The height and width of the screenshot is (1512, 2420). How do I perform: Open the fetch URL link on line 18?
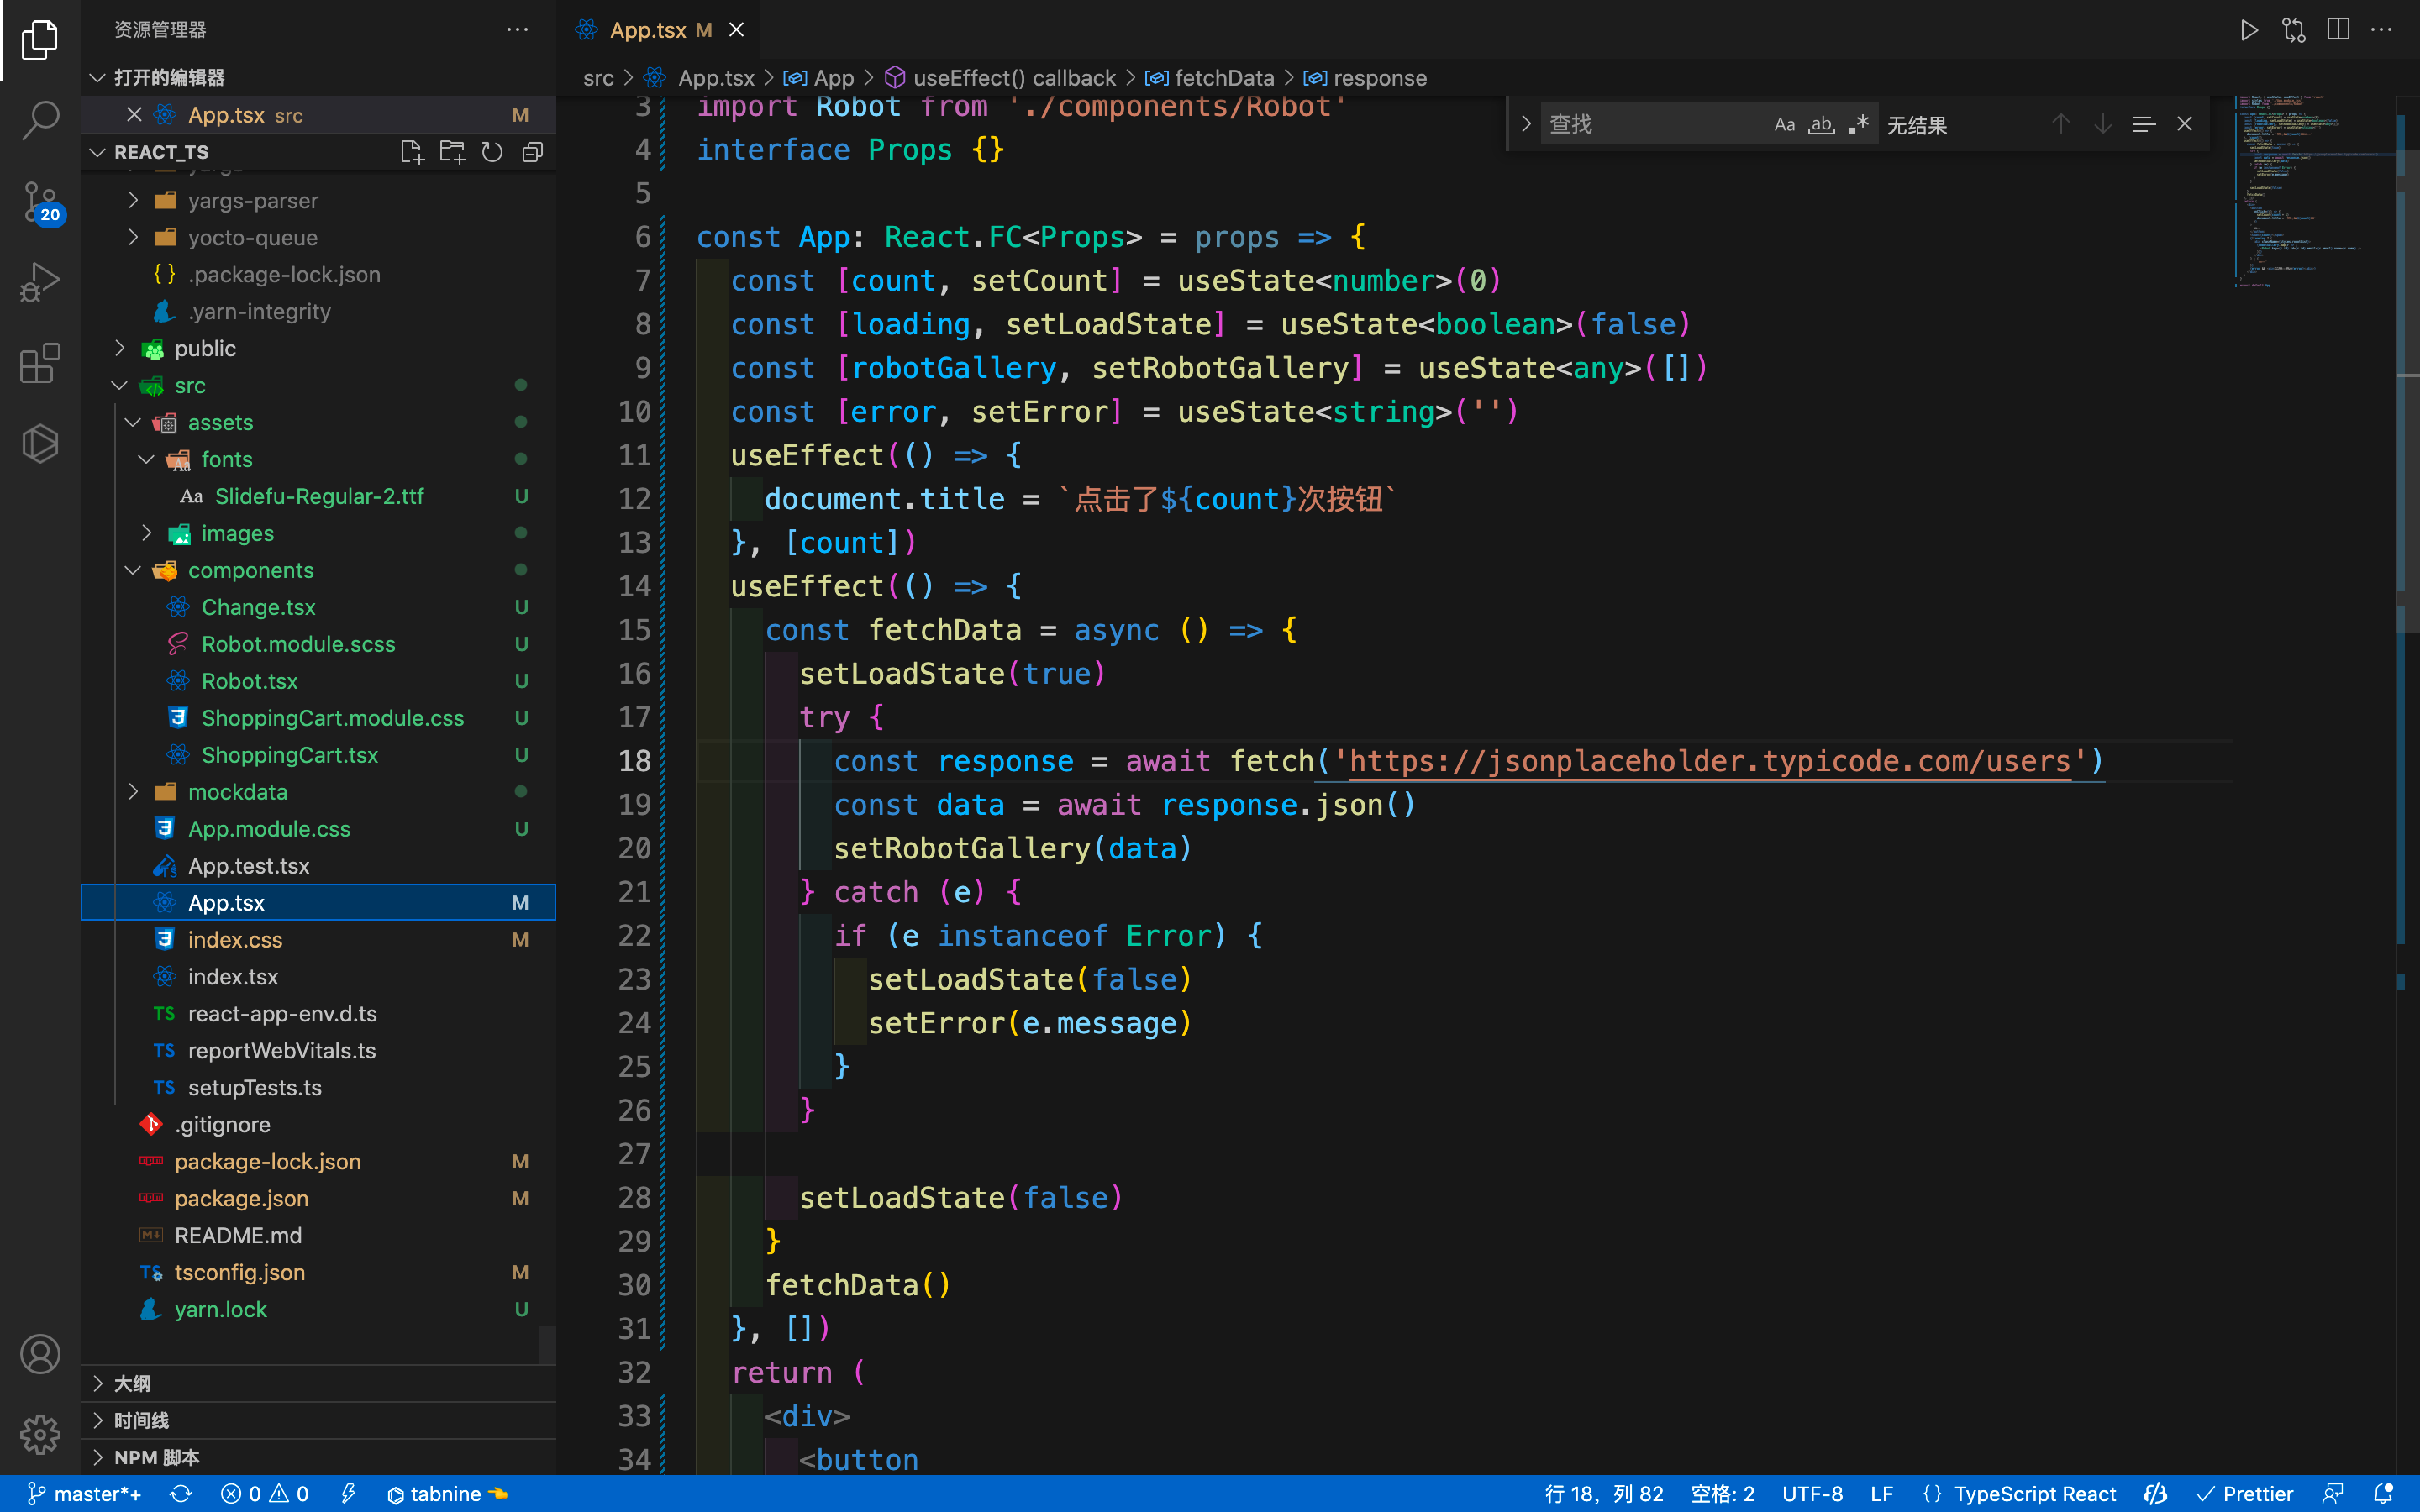pos(1710,761)
